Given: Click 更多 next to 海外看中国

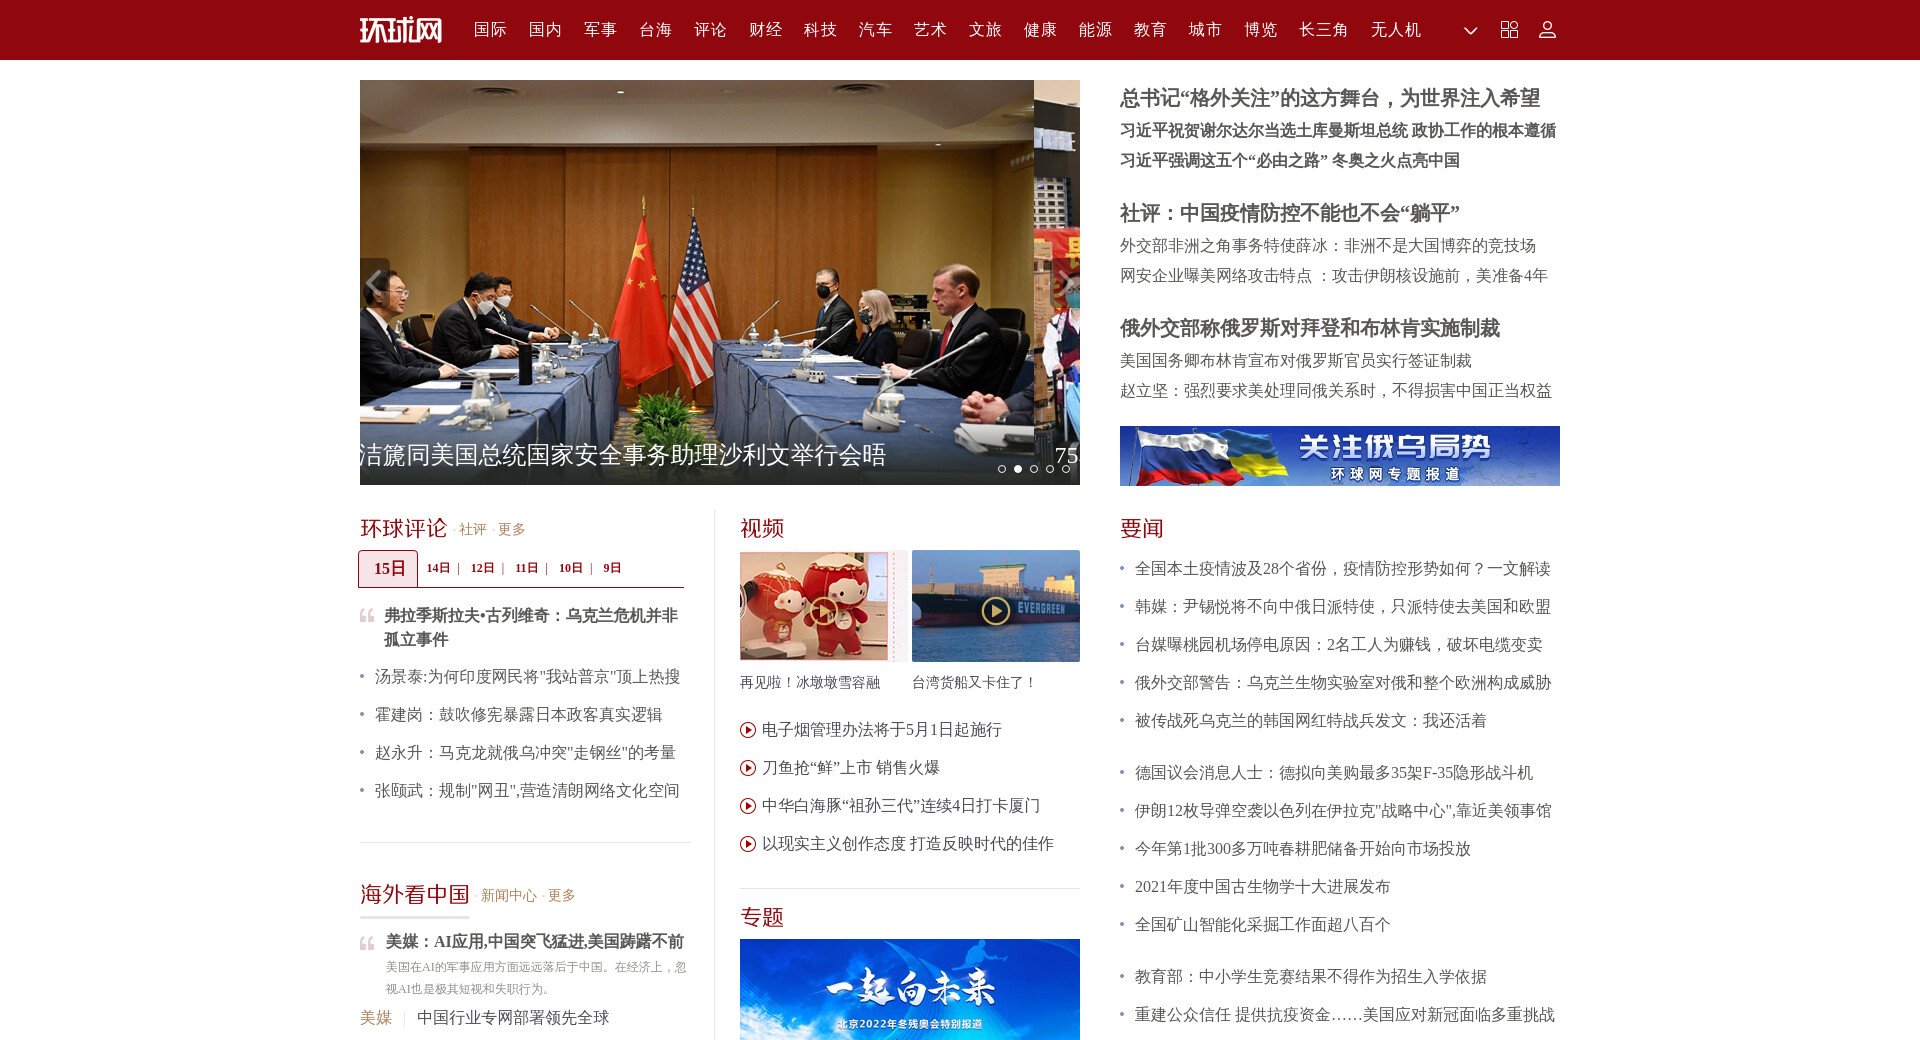Looking at the screenshot, I should coord(561,896).
